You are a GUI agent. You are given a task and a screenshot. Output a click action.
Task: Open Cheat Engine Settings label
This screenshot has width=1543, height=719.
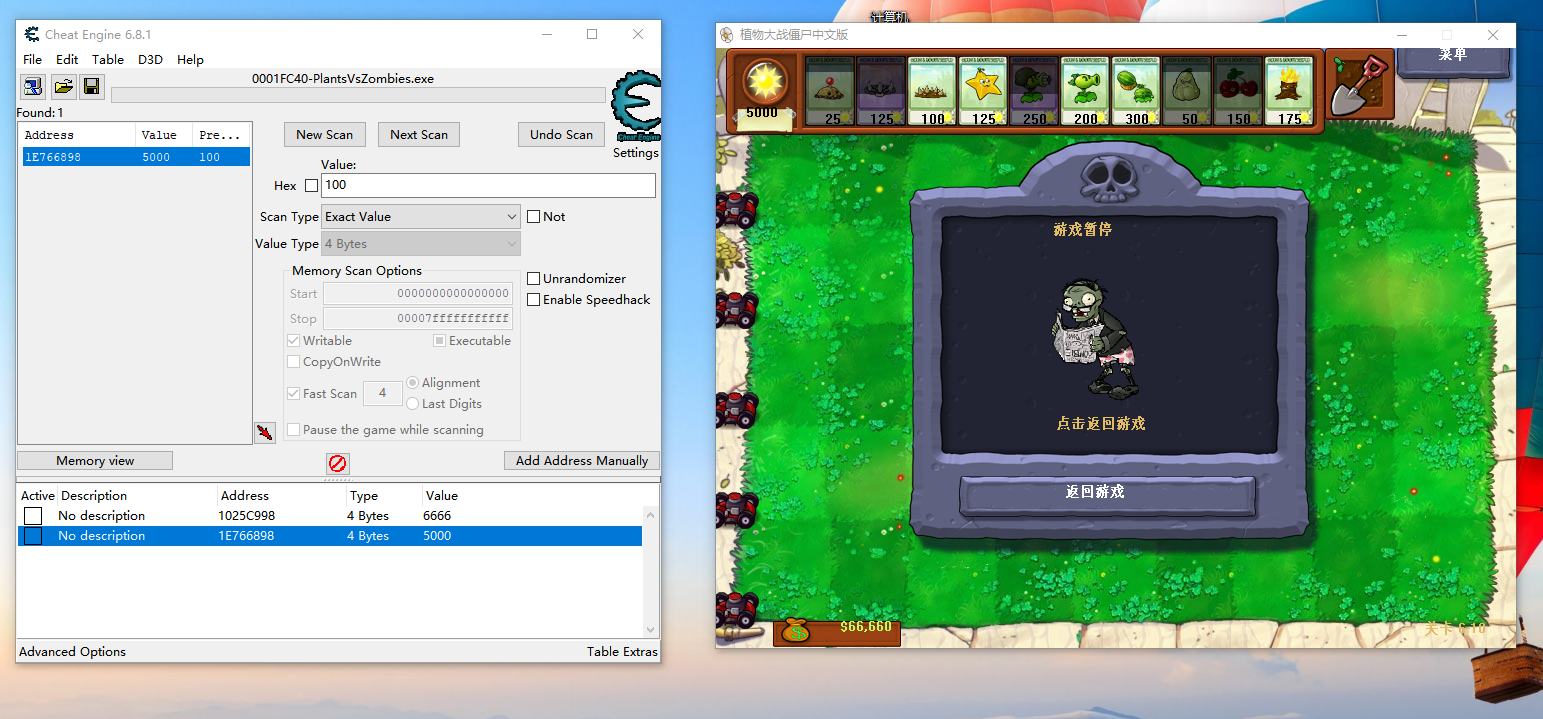click(636, 153)
